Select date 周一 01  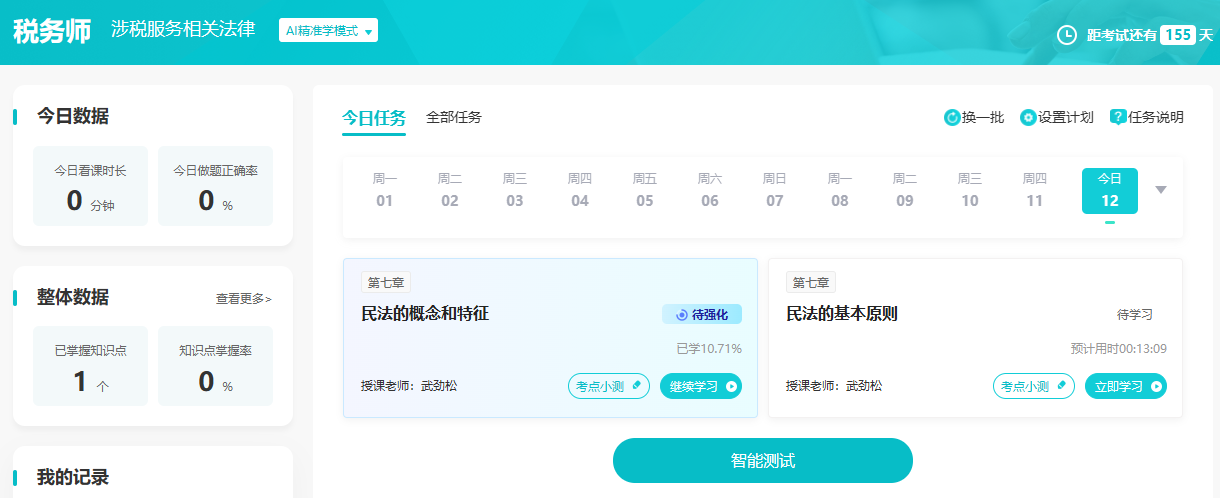coord(385,190)
